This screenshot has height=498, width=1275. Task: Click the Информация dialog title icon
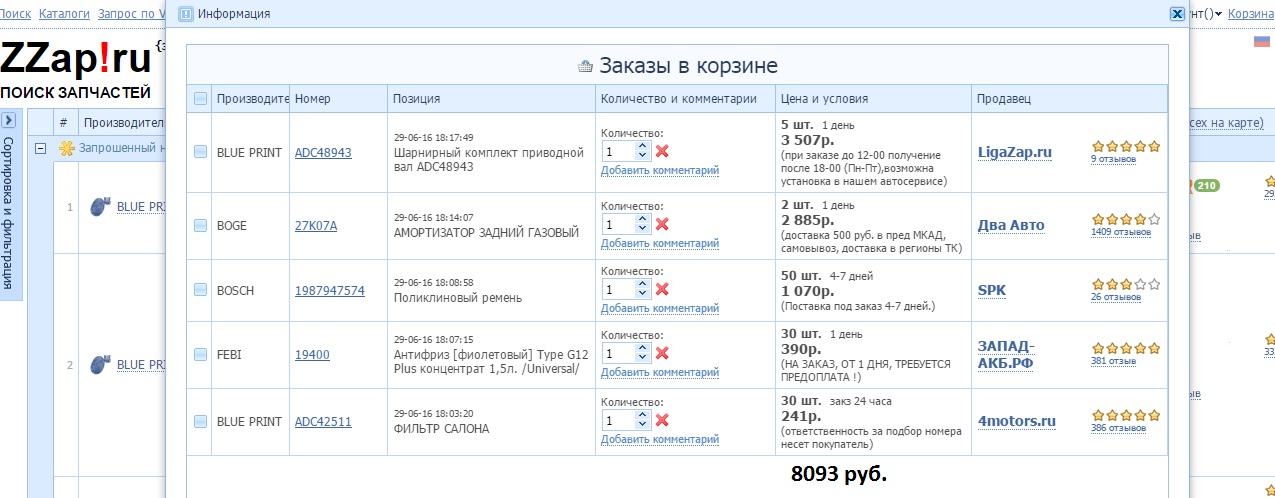(x=185, y=14)
